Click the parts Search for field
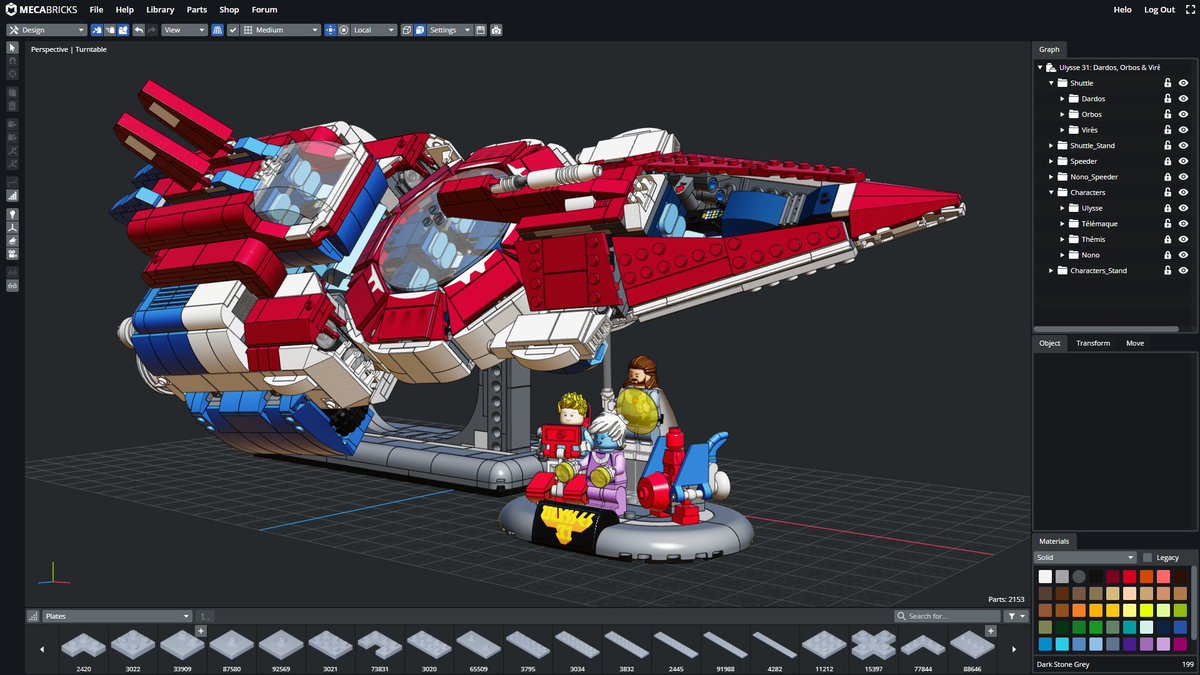 tap(947, 616)
